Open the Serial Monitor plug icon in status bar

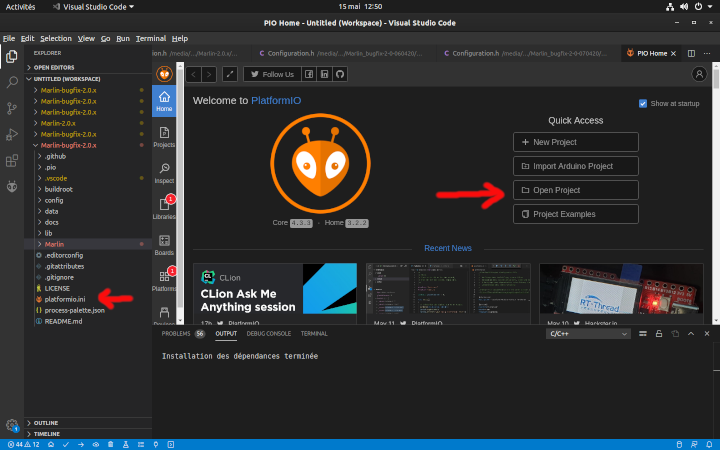pos(156,444)
